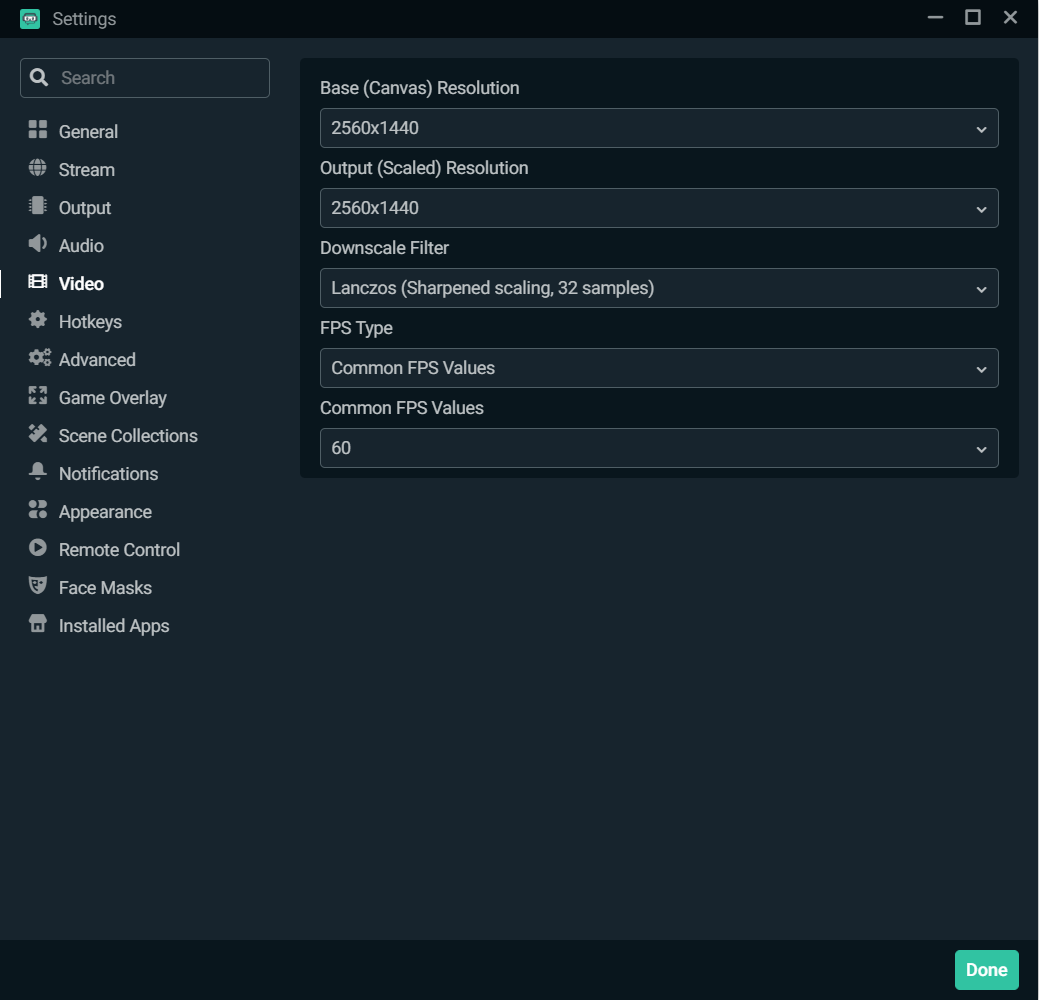The image size is (1039, 1000).
Task: Click the Streamlabs logo in titlebar
Action: point(29,18)
